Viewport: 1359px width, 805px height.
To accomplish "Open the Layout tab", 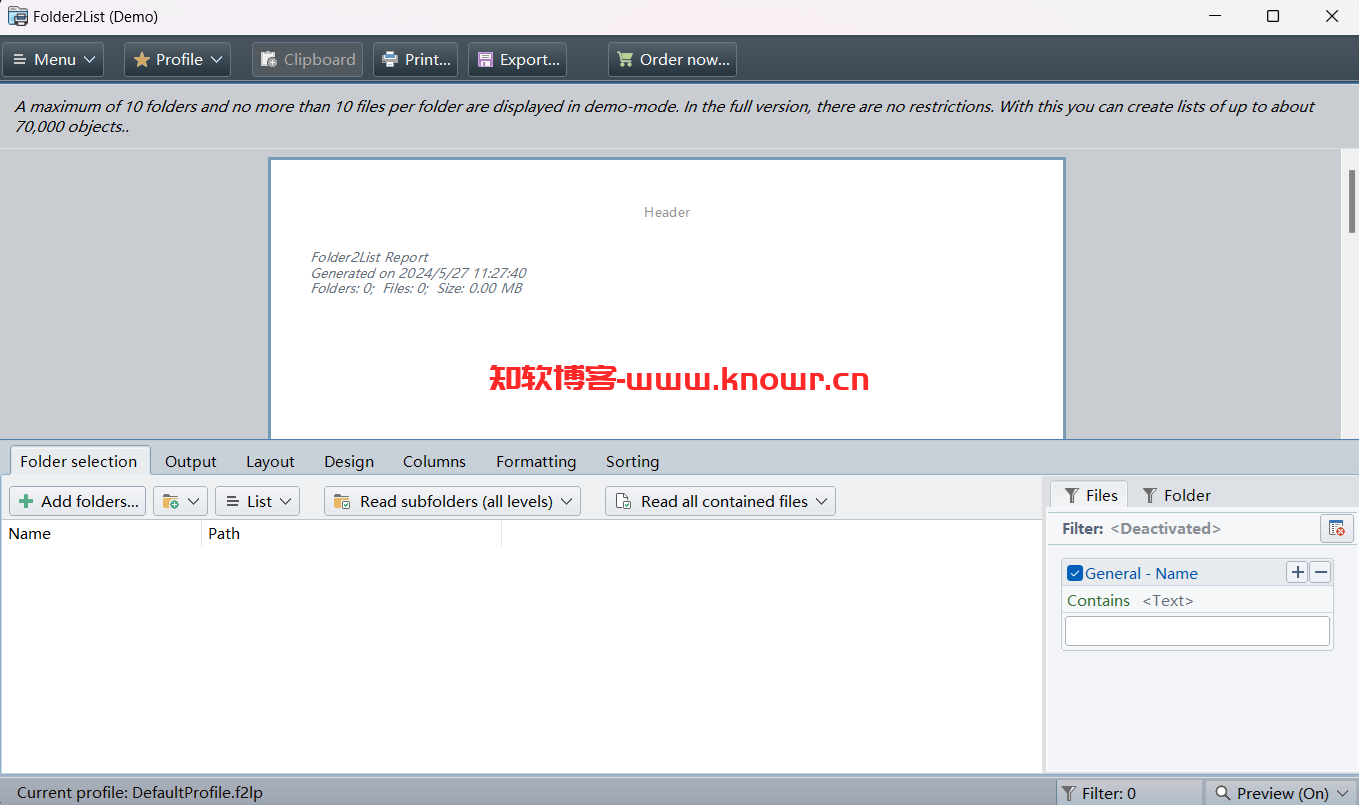I will pyautogui.click(x=270, y=461).
